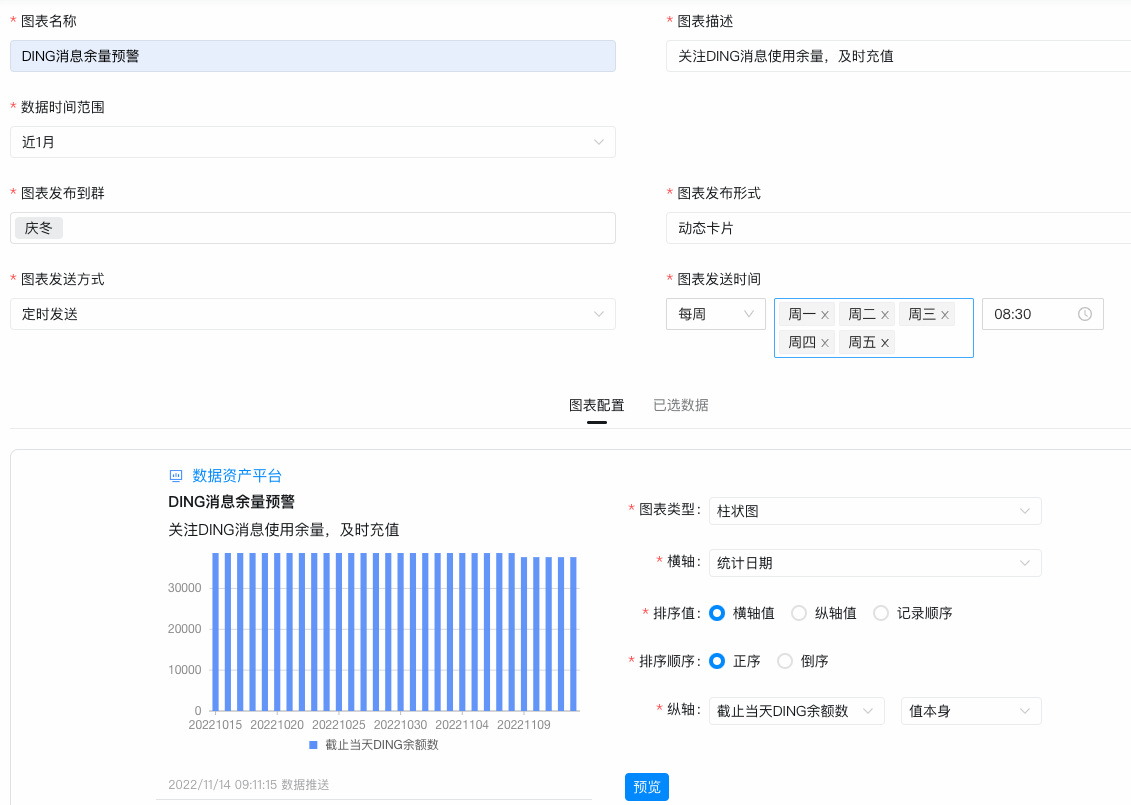The image size is (1131, 805).
Task: Open the 数据资产平台 link
Action: [x=237, y=476]
